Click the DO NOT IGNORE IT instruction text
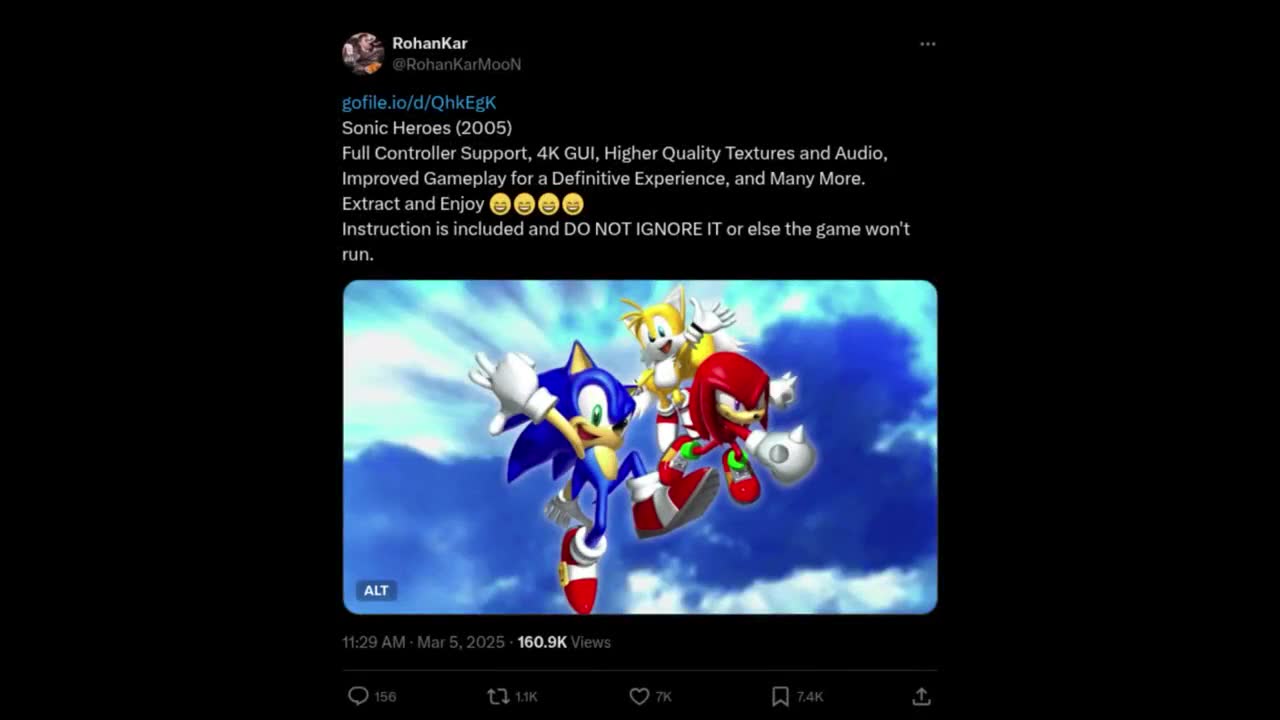Image resolution: width=1280 pixels, height=720 pixels. tap(643, 229)
